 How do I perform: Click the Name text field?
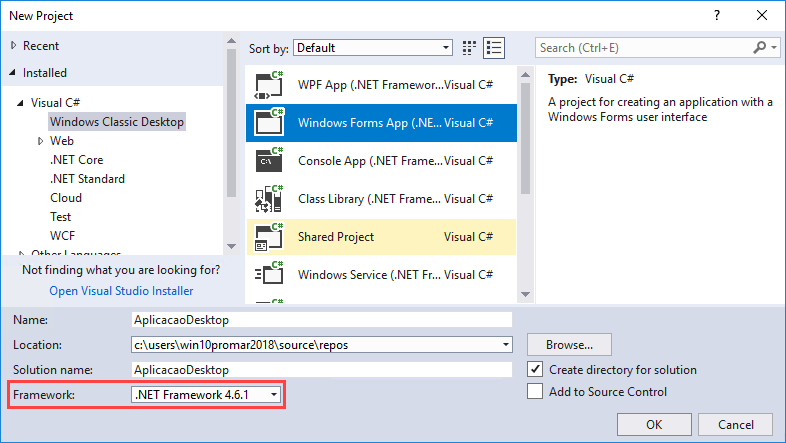(322, 320)
